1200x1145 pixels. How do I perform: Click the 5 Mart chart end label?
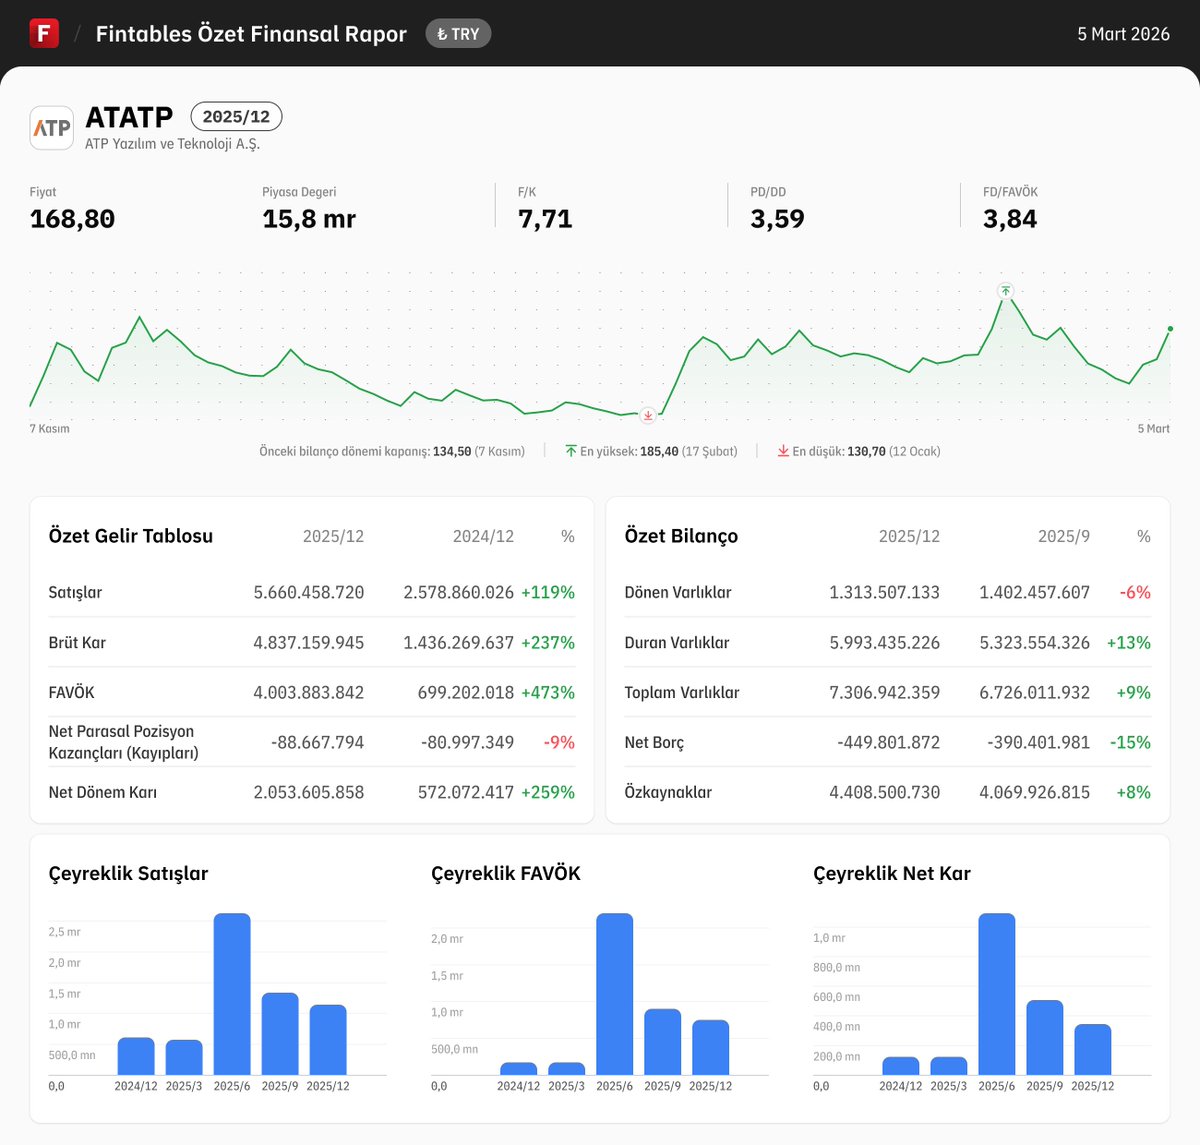[1153, 429]
